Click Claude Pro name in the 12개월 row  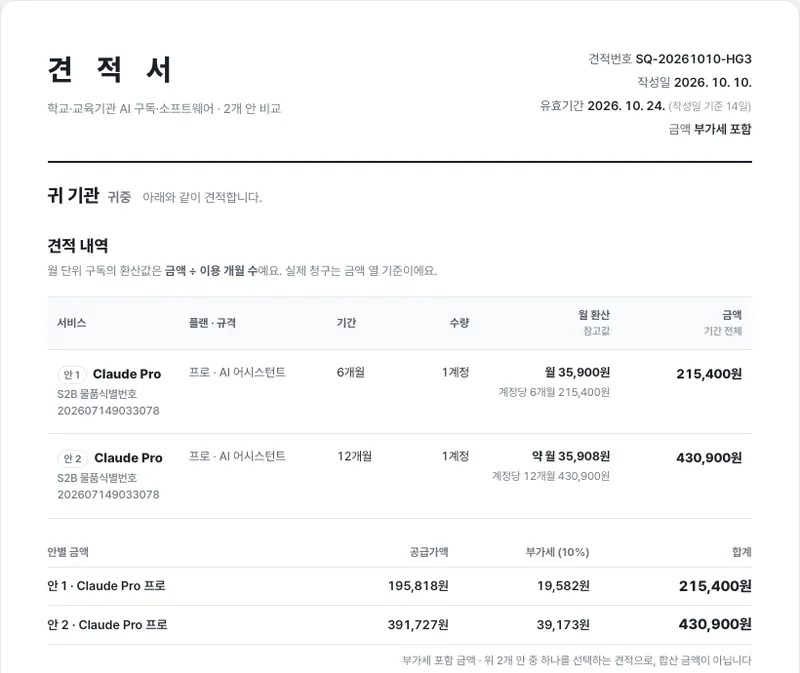click(128, 458)
